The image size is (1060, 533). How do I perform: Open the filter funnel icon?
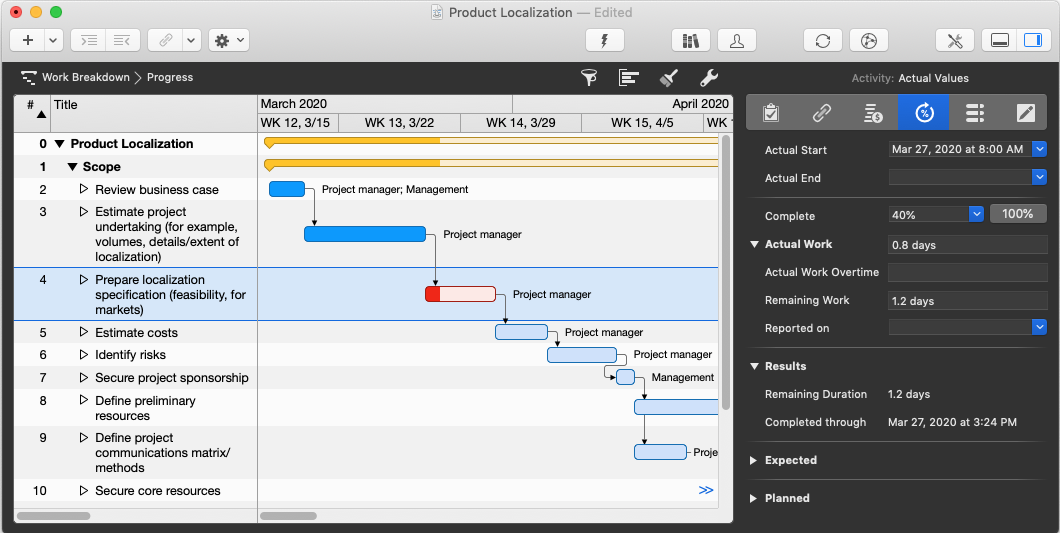pyautogui.click(x=590, y=78)
